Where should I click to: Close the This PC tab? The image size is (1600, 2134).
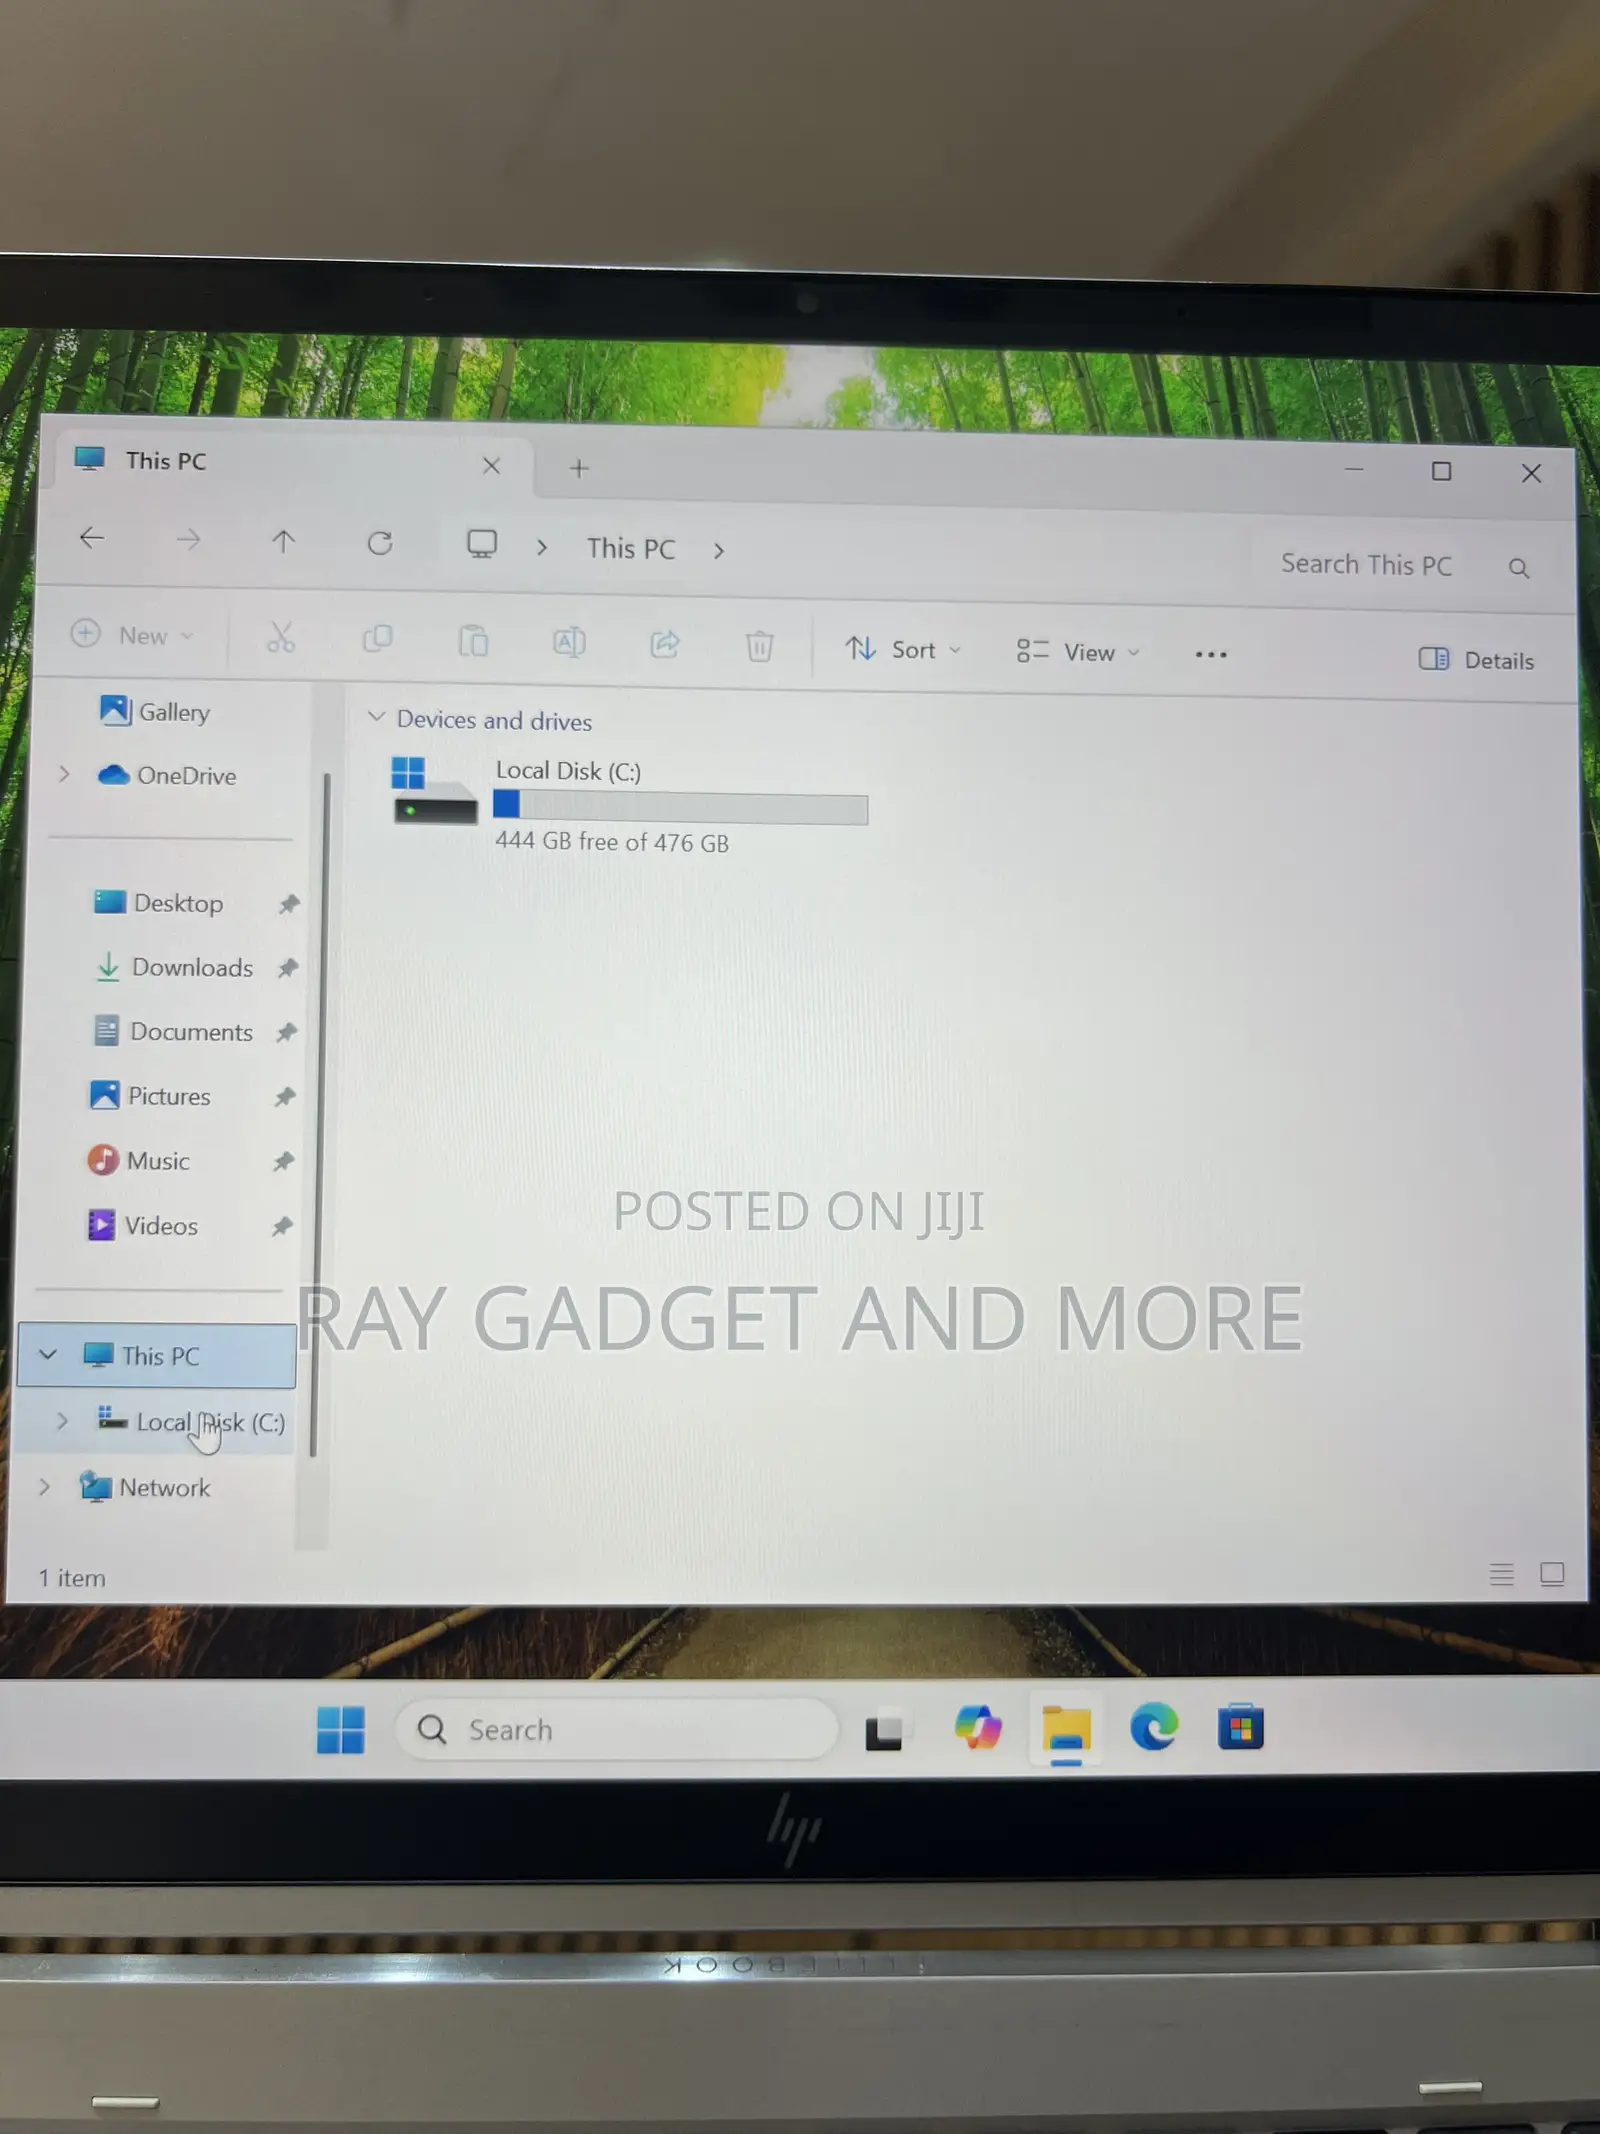pos(491,466)
